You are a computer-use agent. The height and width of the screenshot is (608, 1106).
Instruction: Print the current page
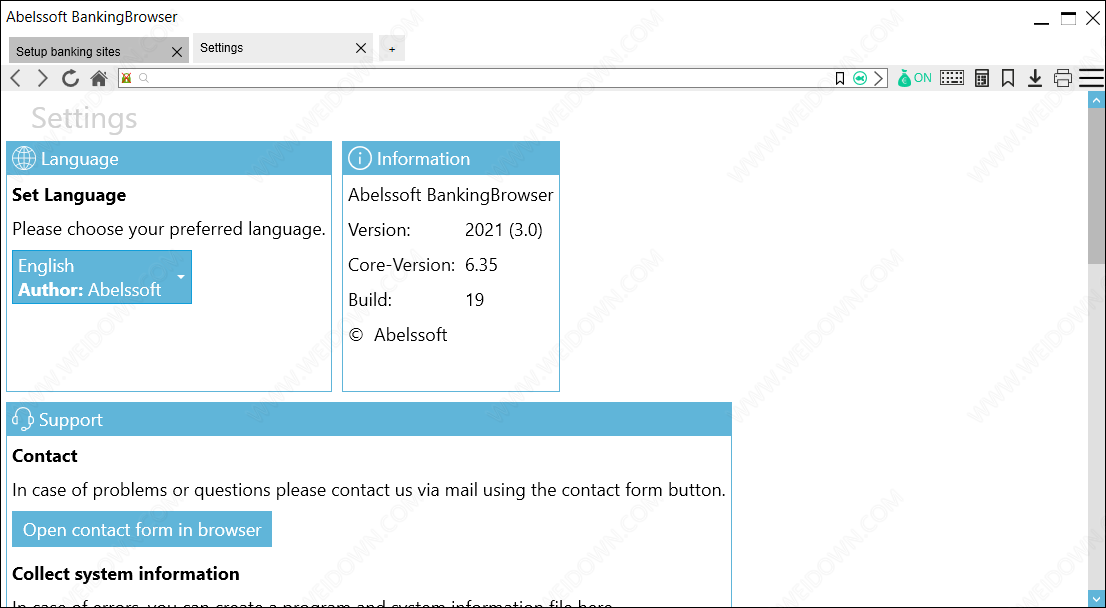click(x=1063, y=78)
